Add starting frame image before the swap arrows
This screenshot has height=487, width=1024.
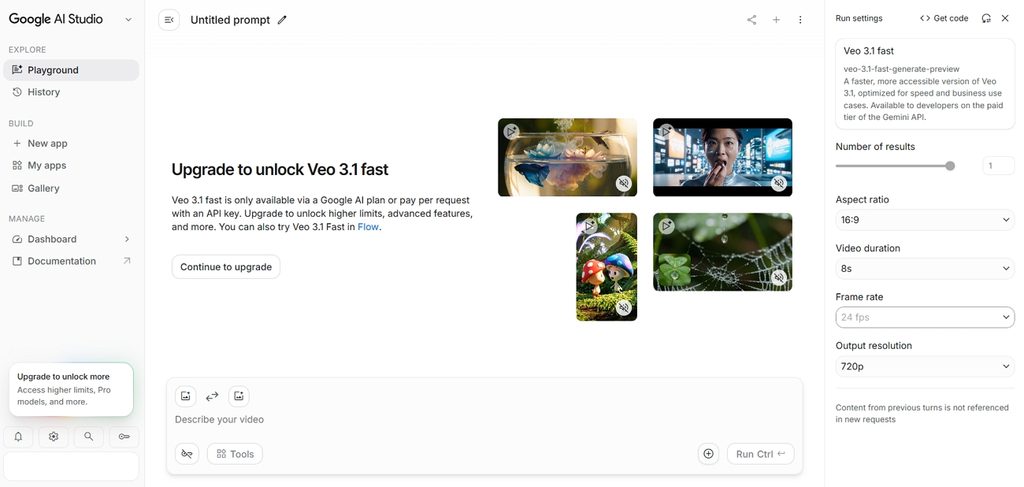coord(185,396)
